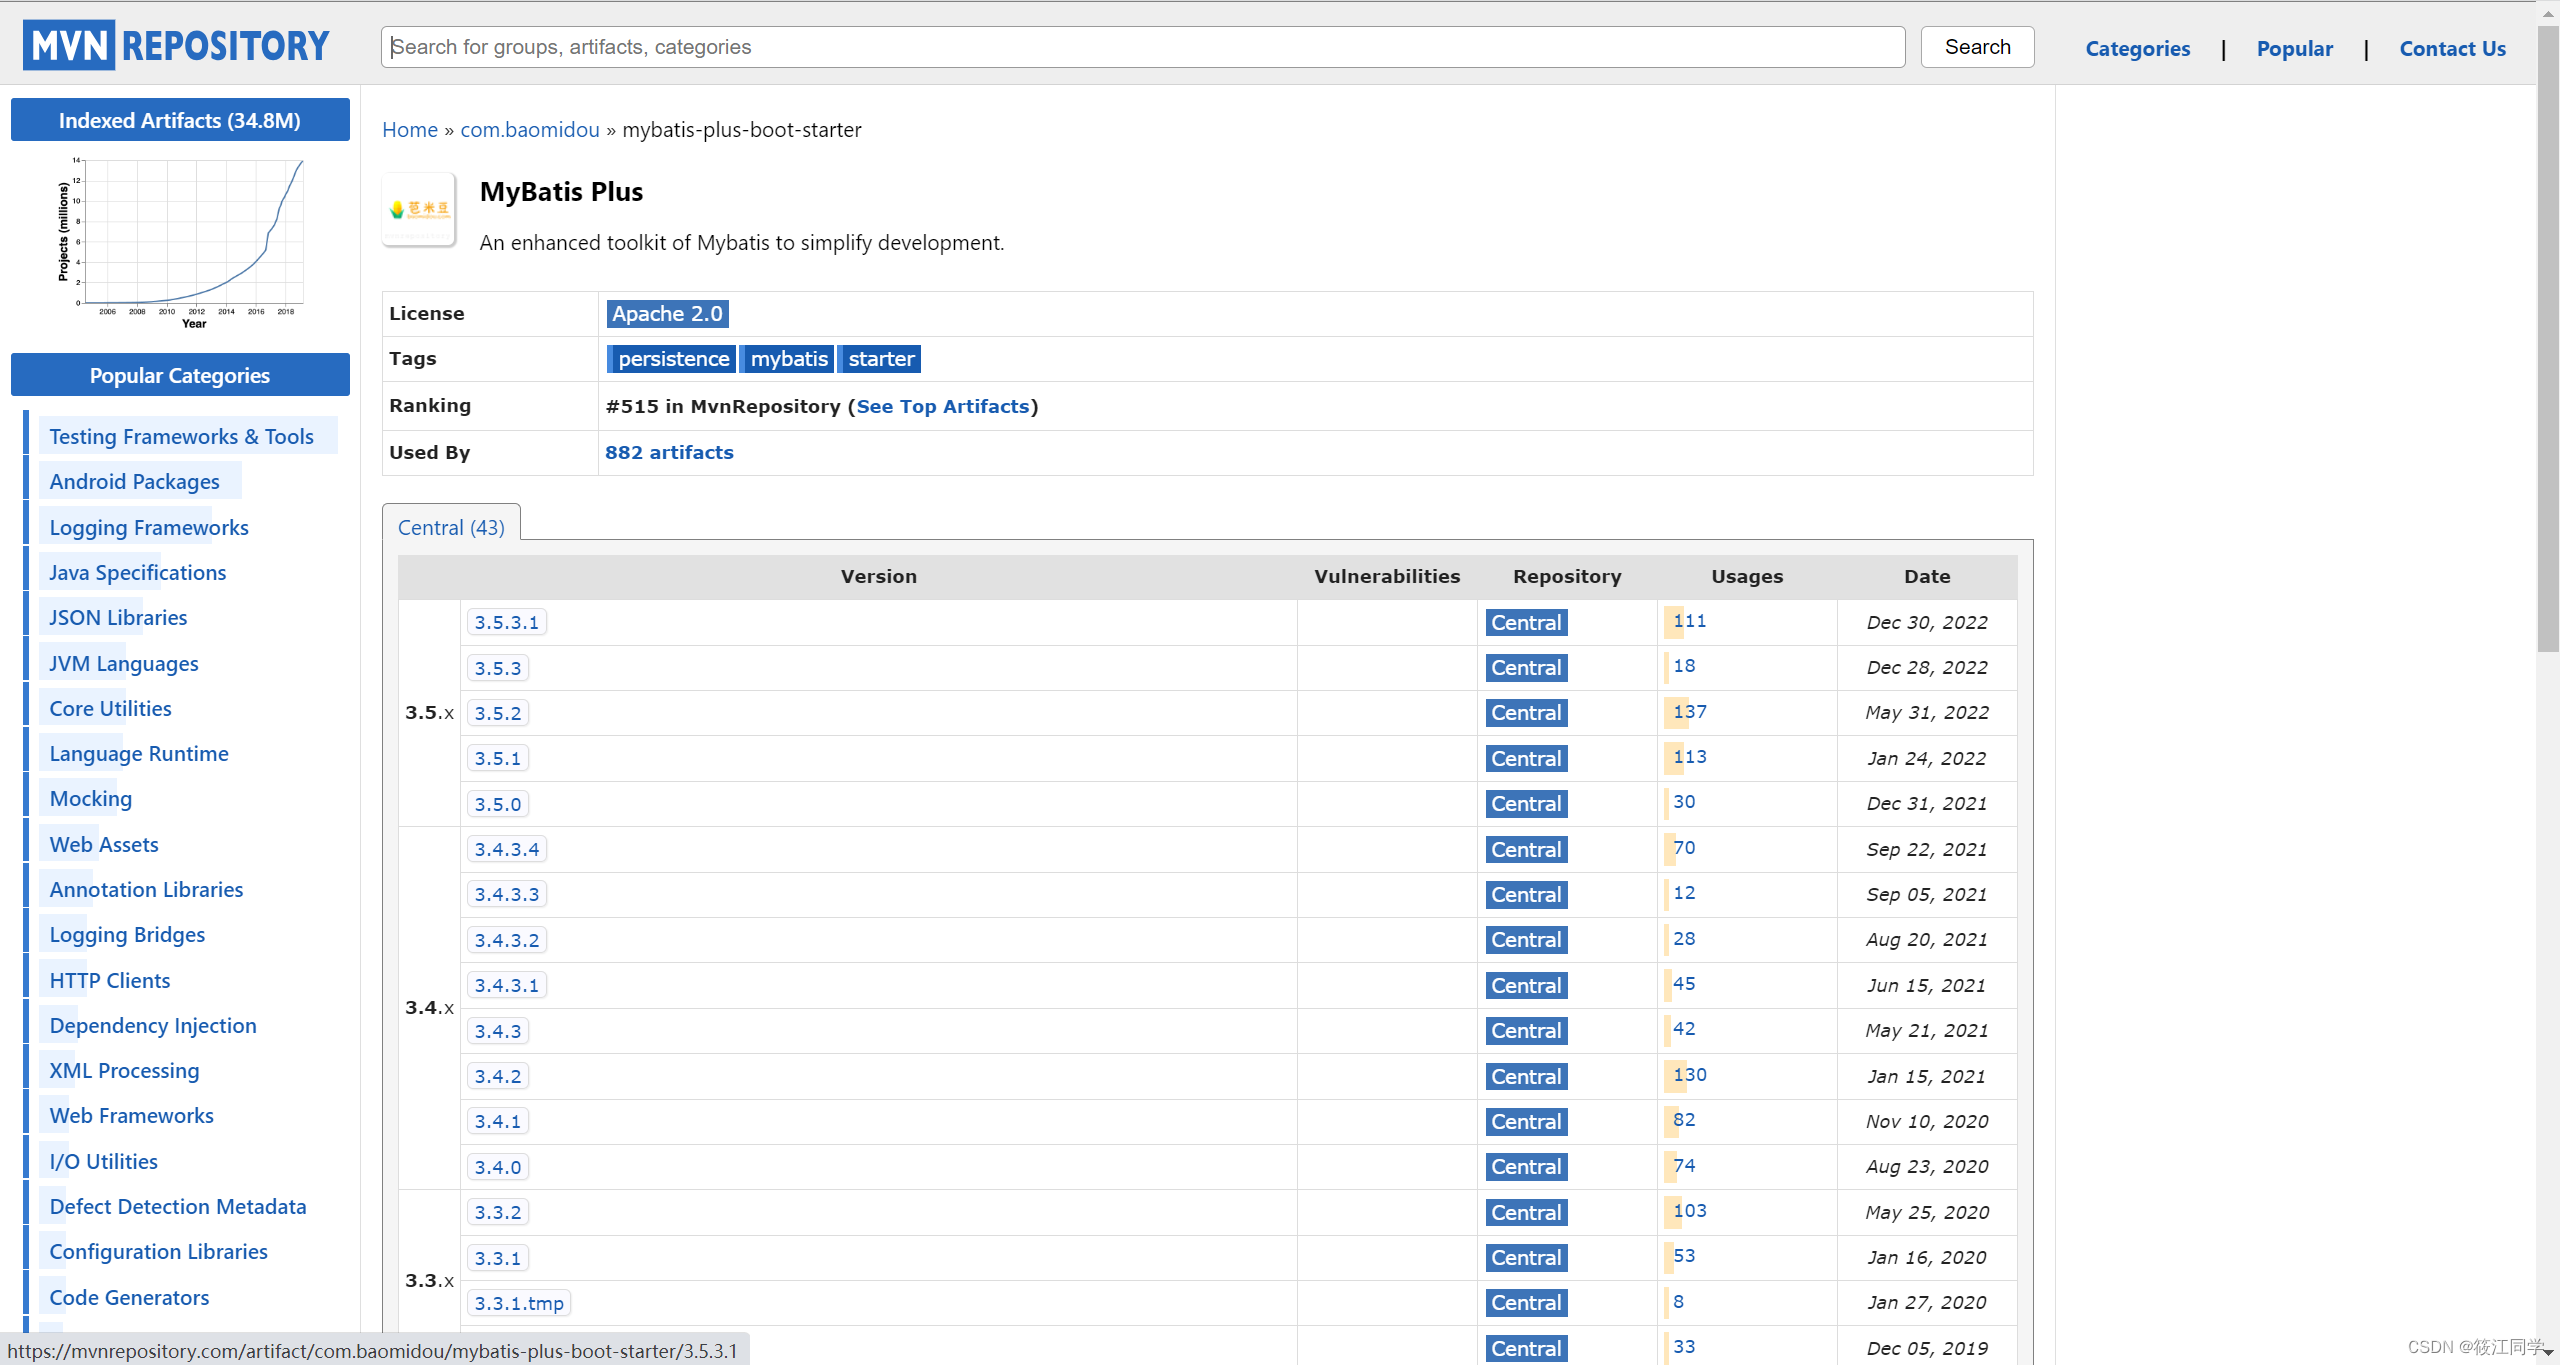This screenshot has height=1365, width=2560.
Task: Open Language Runtime category
Action: [x=139, y=753]
